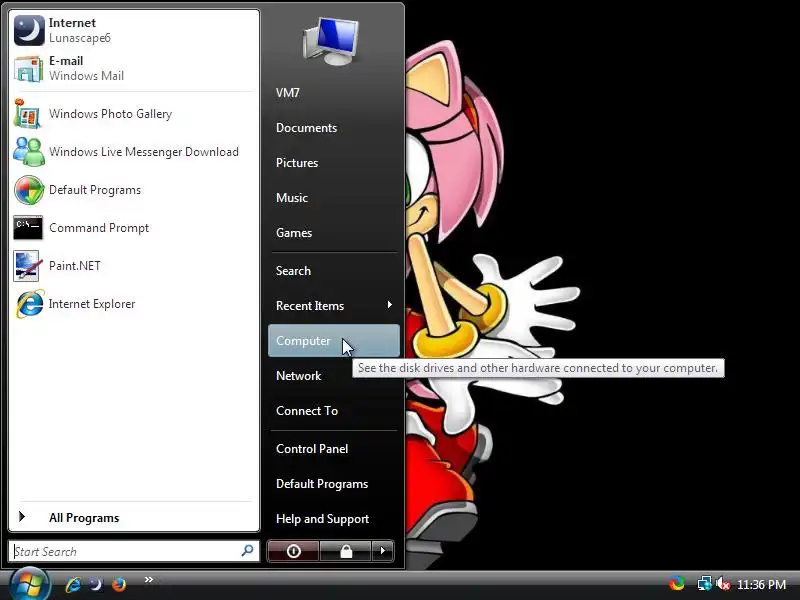Click the network status tray icon

pyautogui.click(x=705, y=583)
